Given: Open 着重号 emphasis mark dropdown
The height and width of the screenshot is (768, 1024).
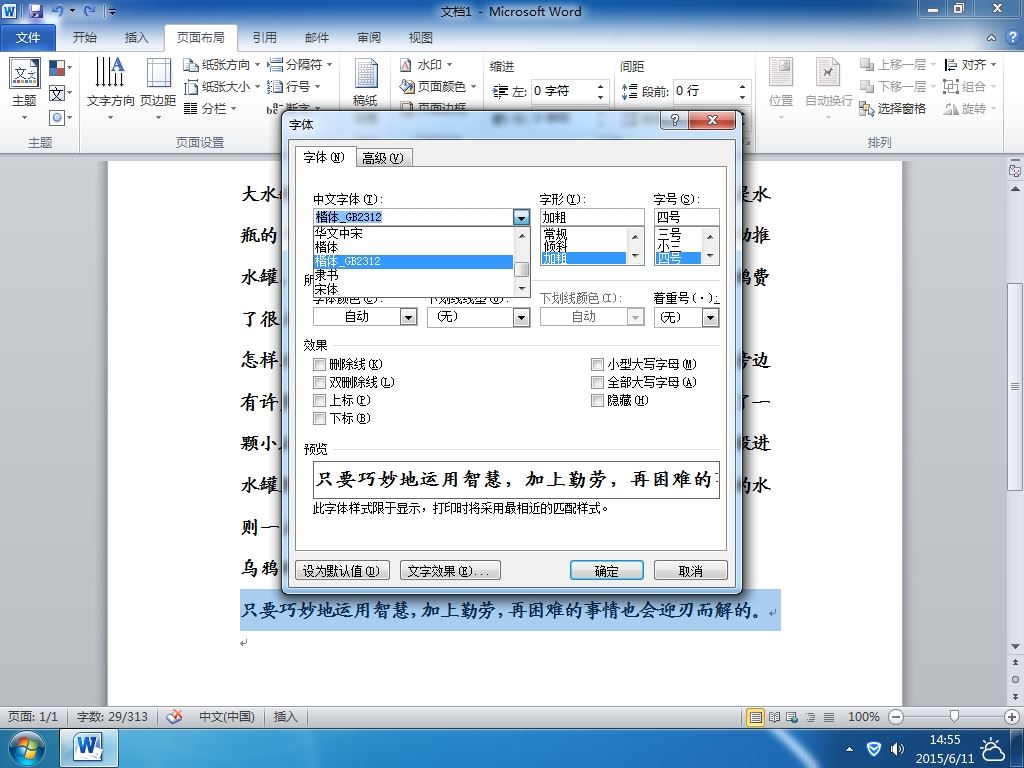Looking at the screenshot, I should pyautogui.click(x=711, y=317).
